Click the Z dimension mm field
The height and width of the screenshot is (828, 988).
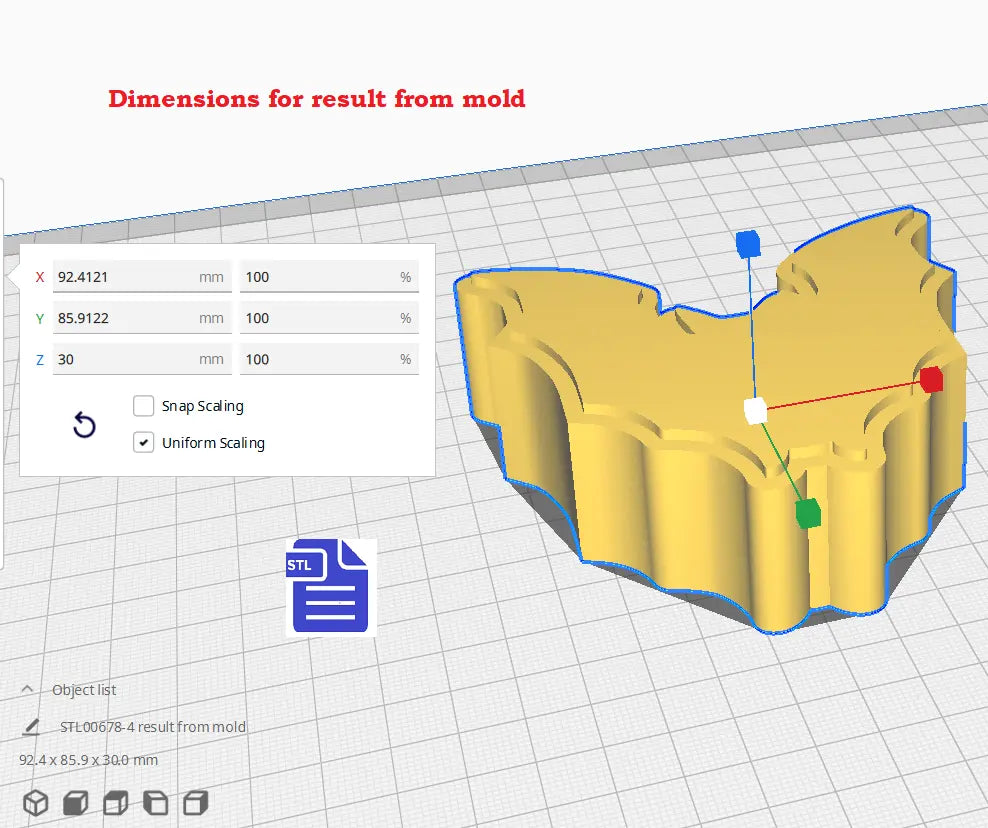point(130,359)
